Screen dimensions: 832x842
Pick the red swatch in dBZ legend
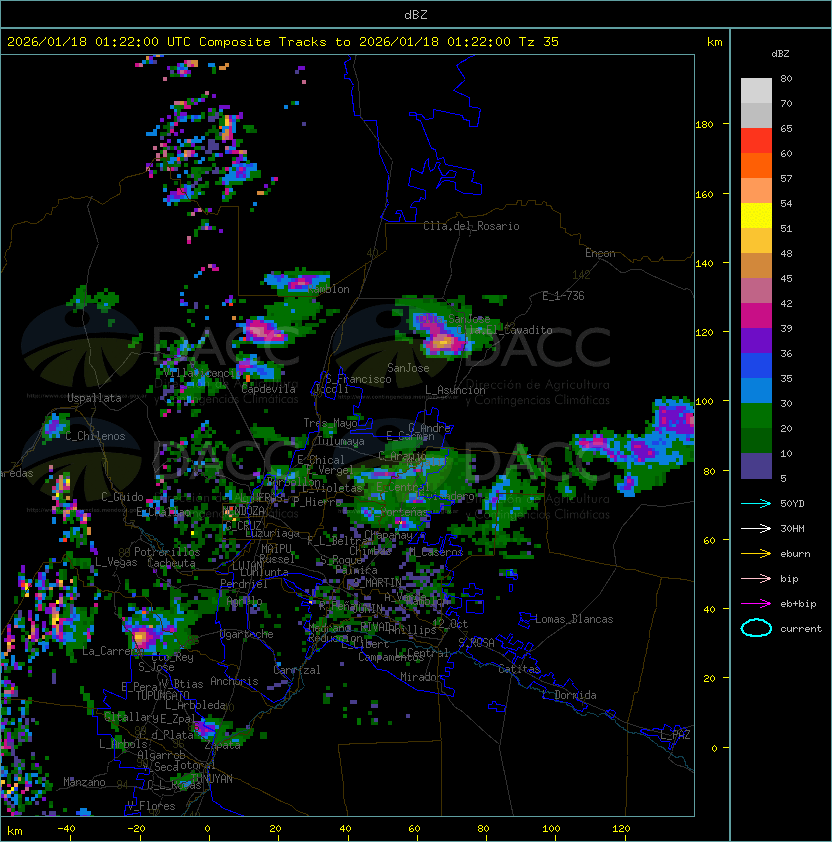pos(756,141)
